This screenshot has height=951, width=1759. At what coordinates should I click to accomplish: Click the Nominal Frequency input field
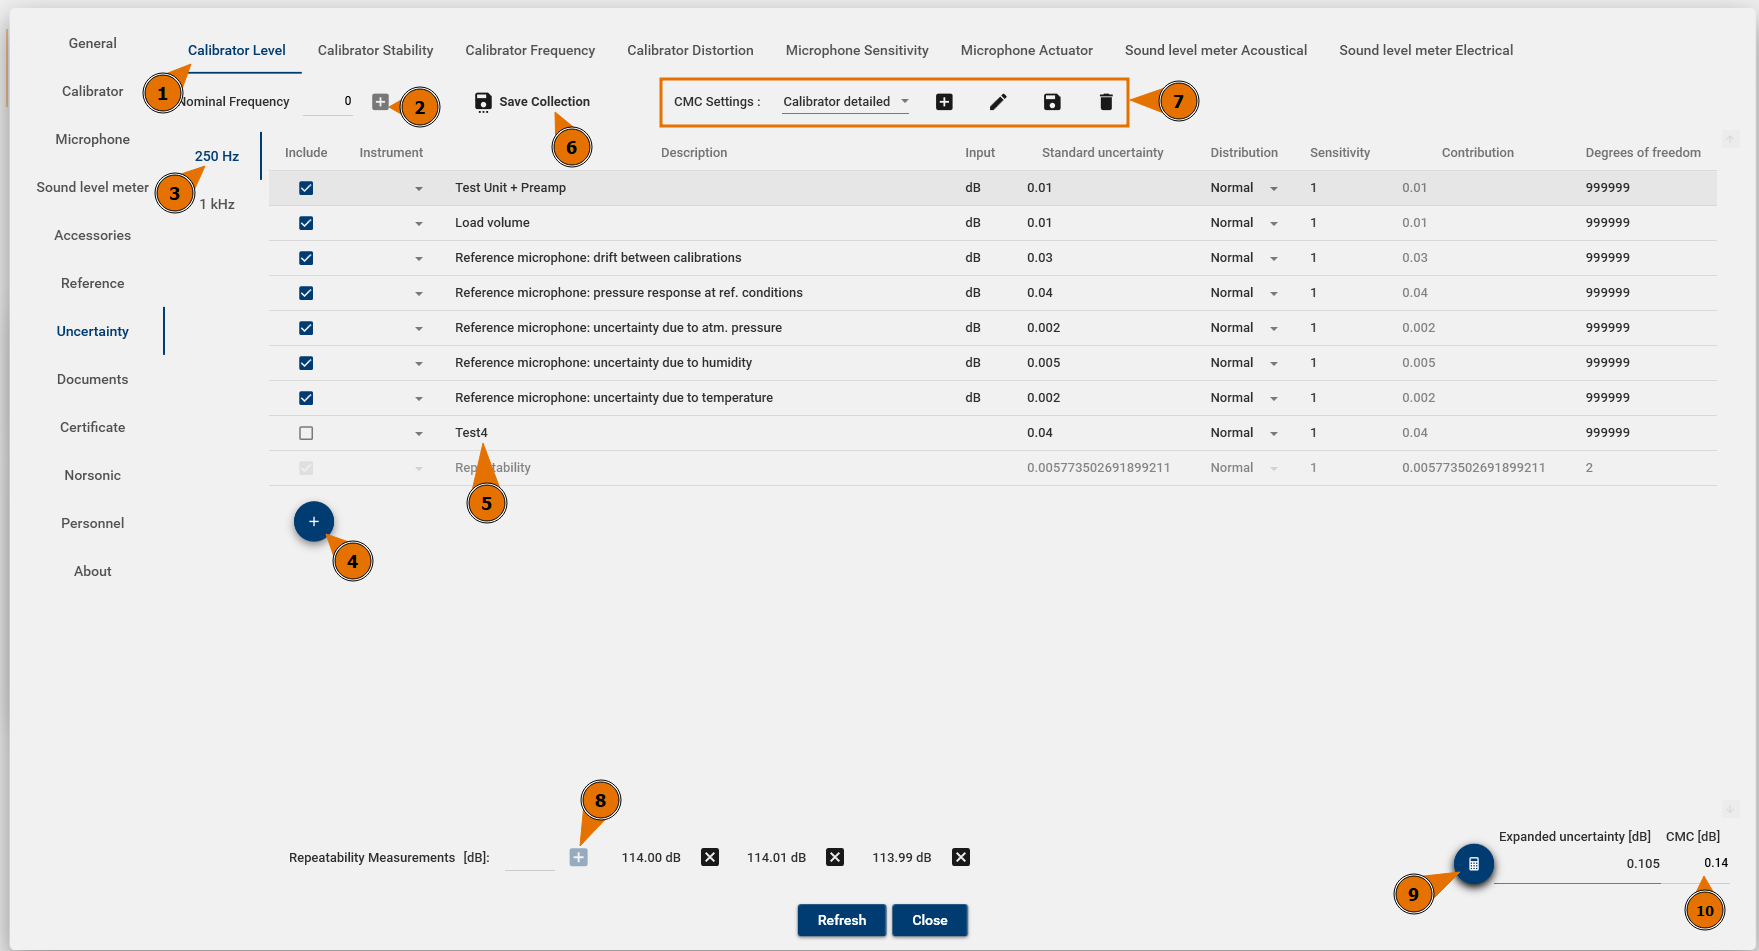coord(328,101)
